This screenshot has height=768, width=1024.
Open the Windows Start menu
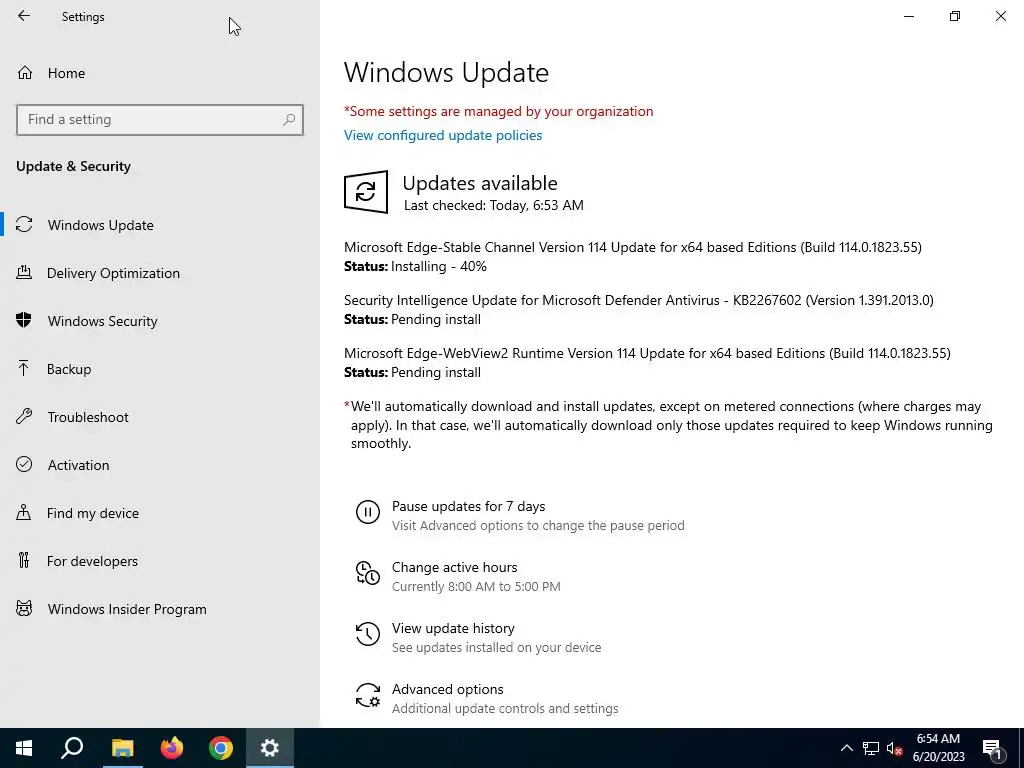click(x=24, y=748)
